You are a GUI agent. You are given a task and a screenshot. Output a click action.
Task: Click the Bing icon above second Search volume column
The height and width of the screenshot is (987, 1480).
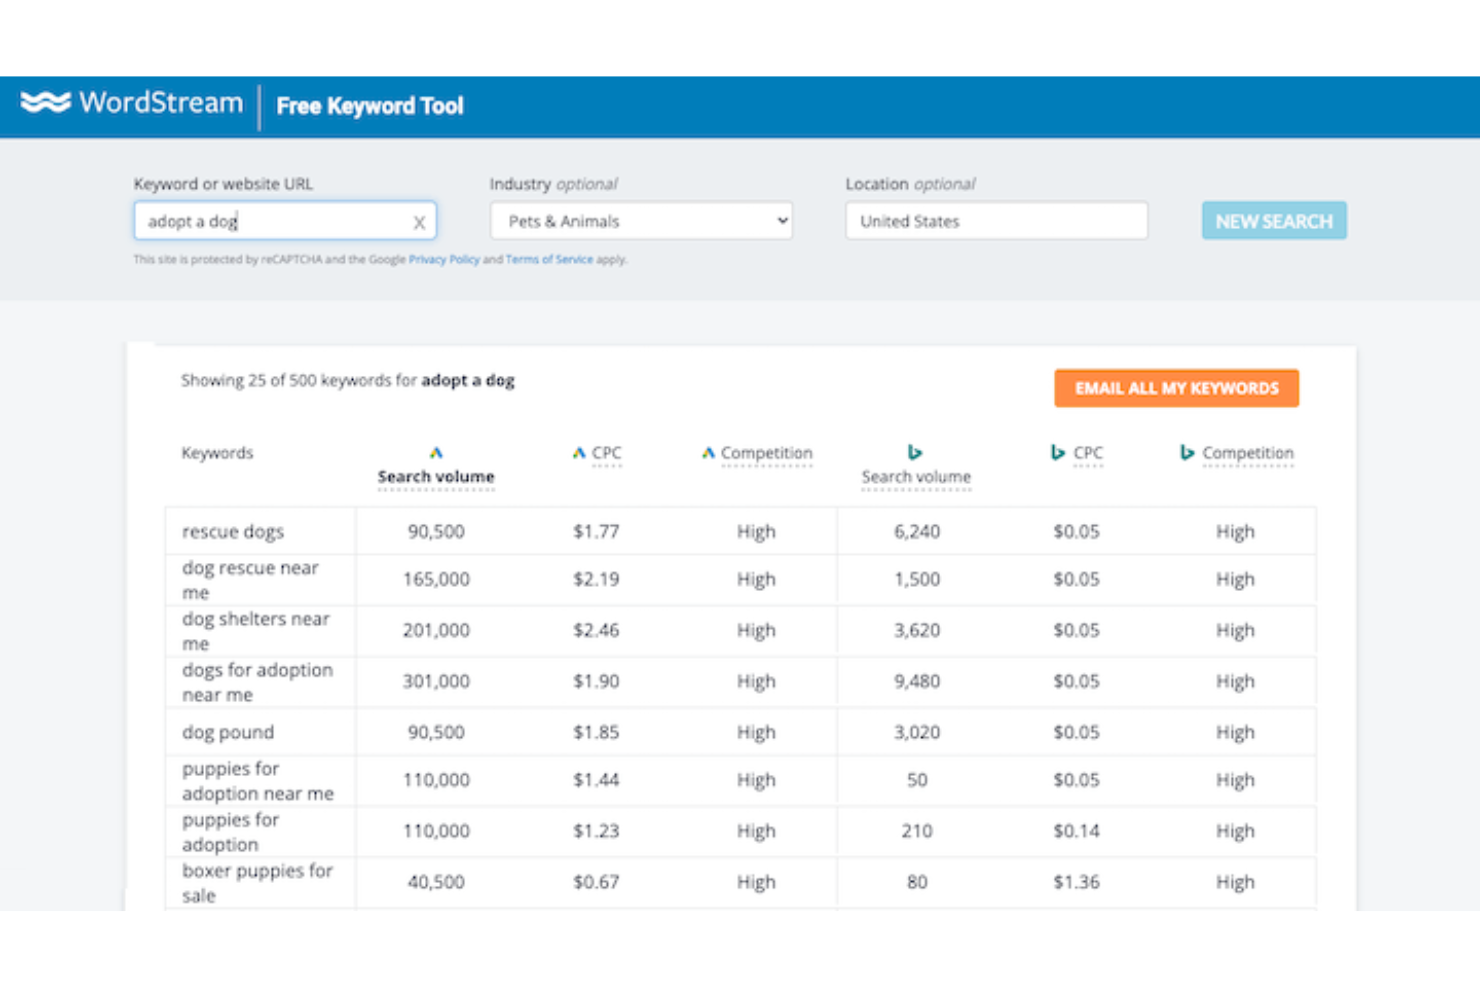click(915, 451)
